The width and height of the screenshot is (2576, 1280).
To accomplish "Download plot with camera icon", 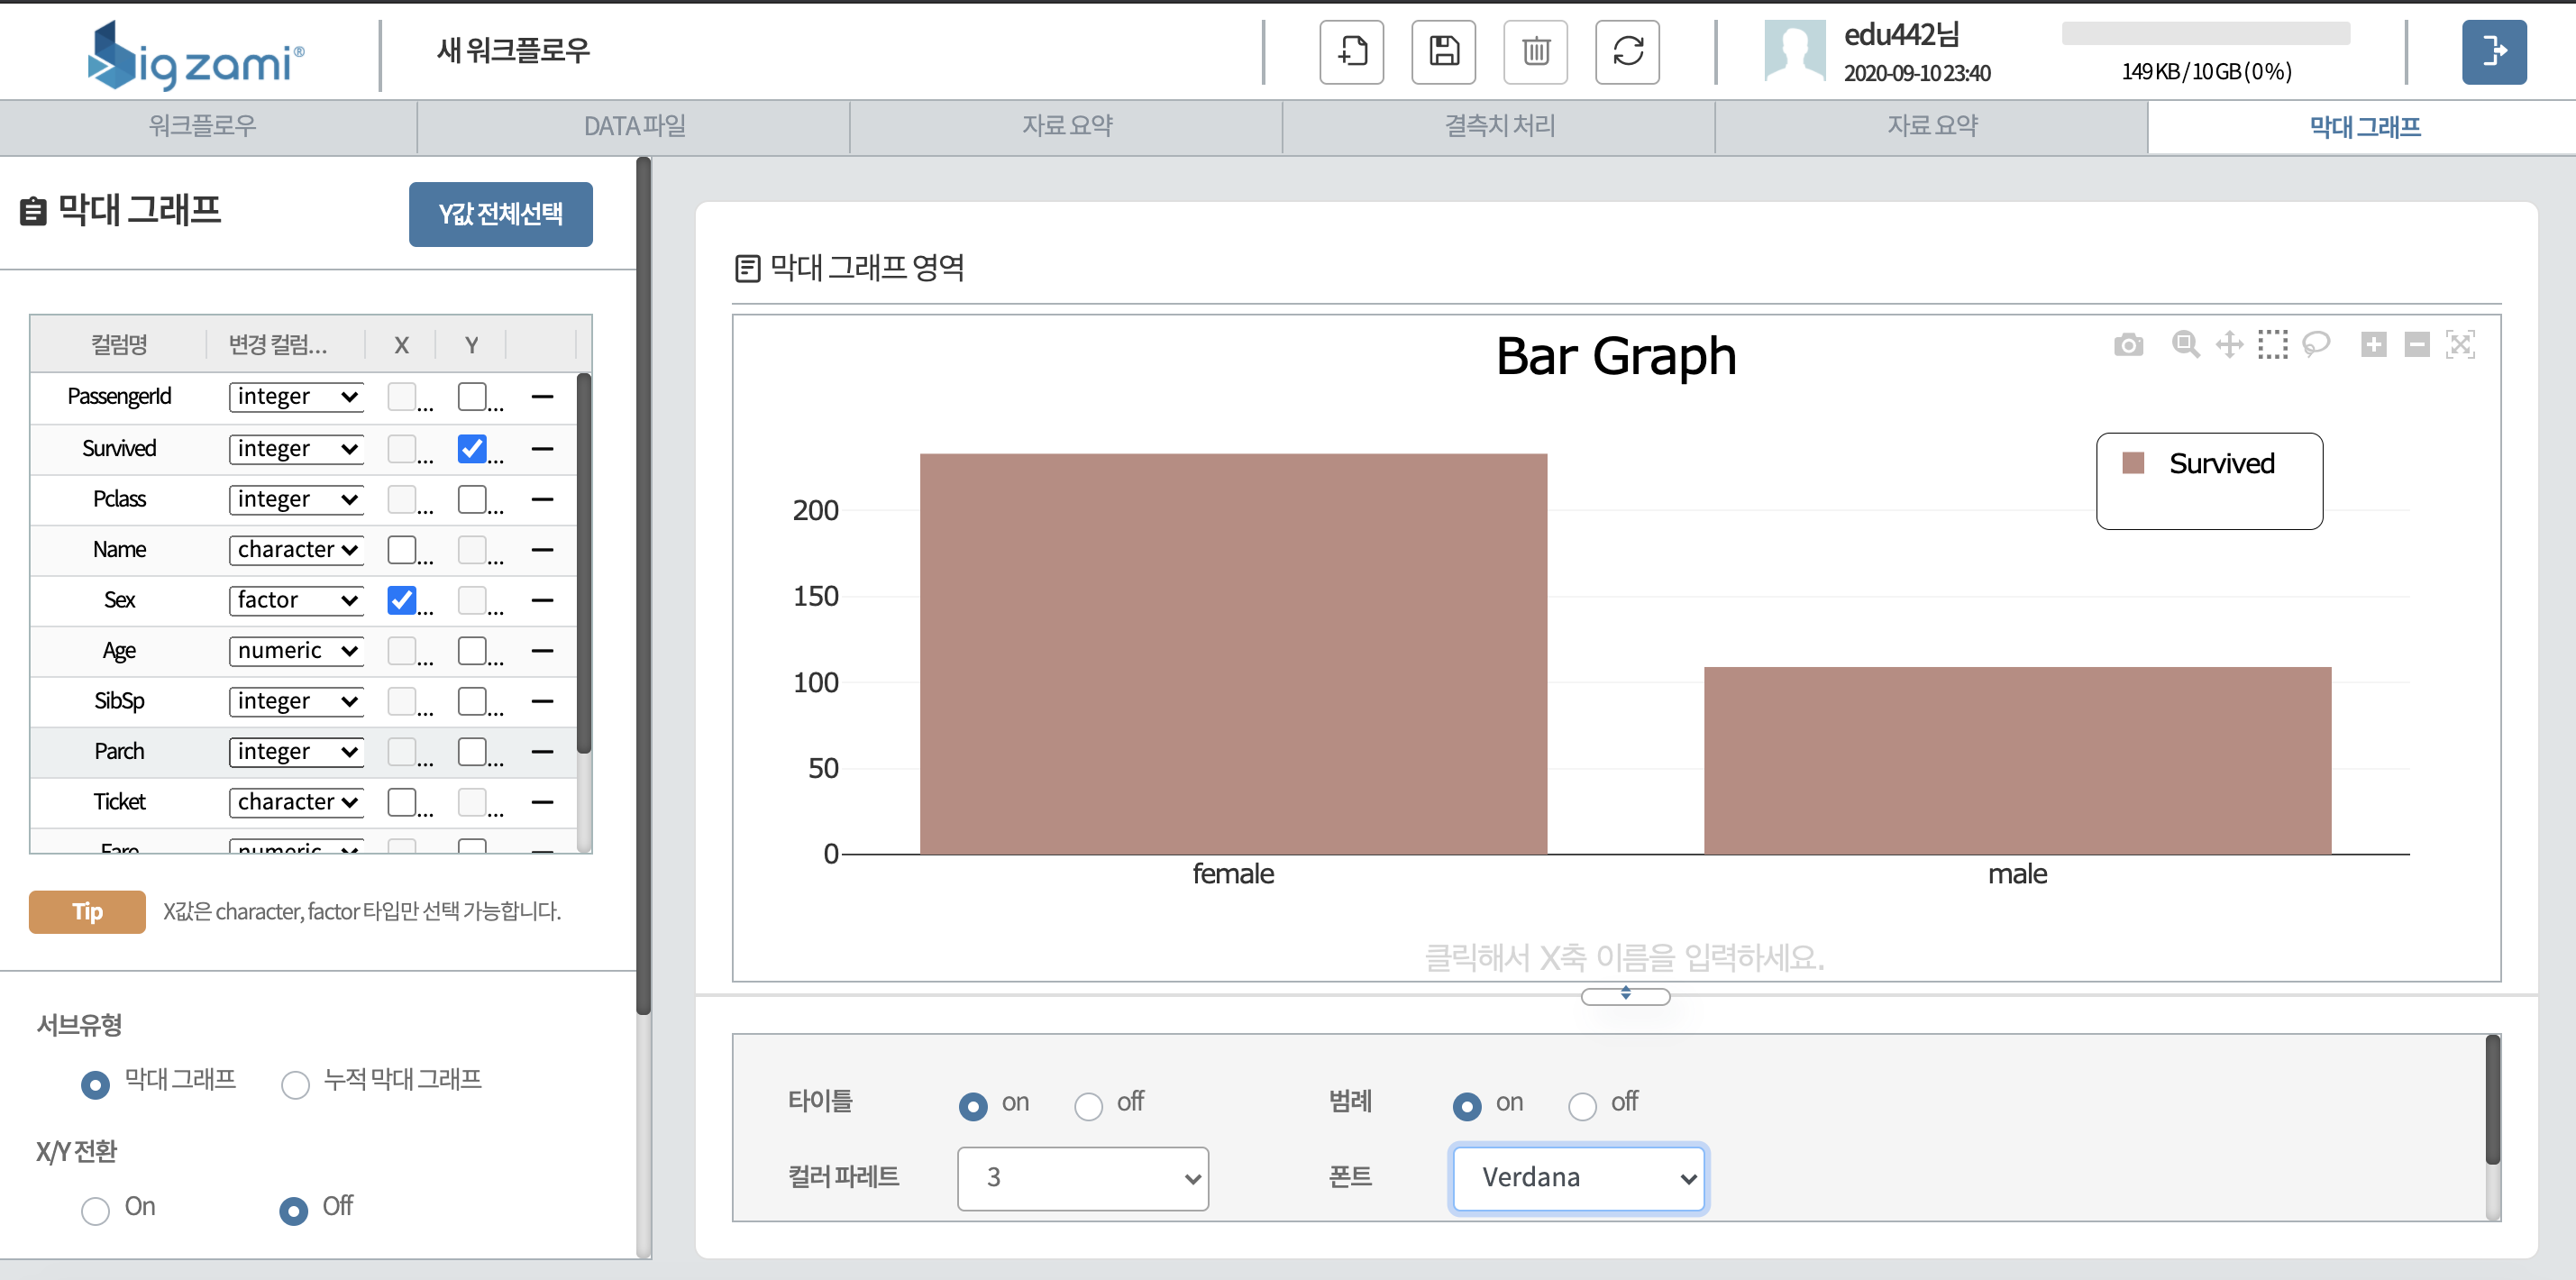I will [x=2128, y=345].
